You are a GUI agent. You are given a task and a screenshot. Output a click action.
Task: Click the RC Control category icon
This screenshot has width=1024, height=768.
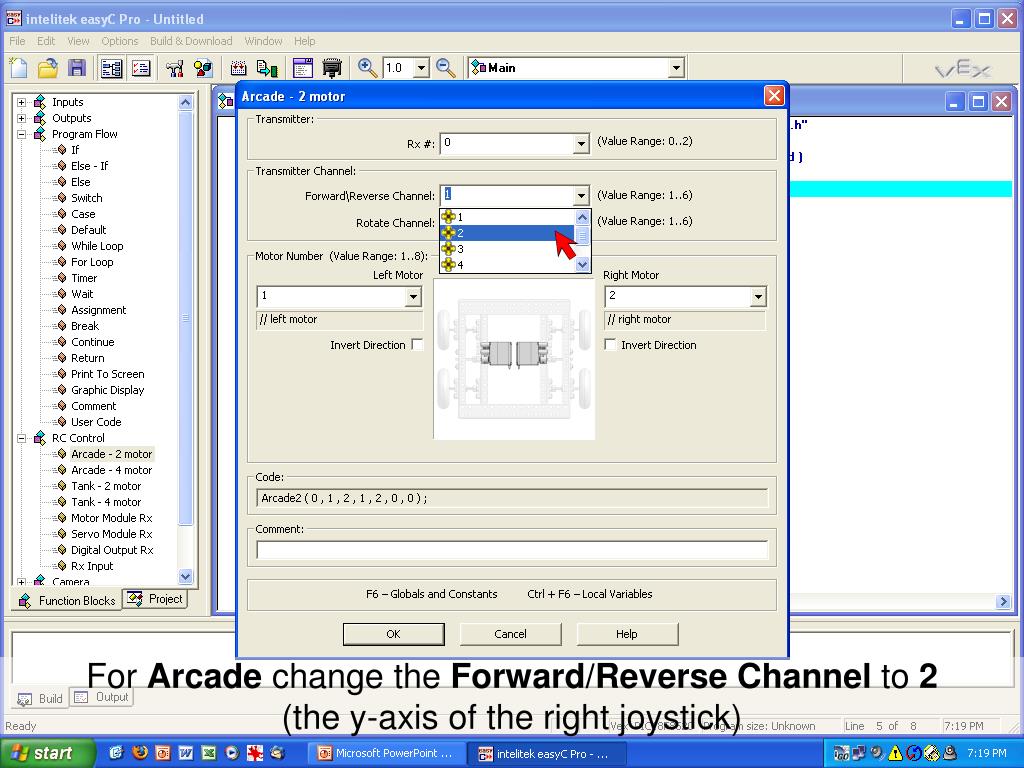pos(40,438)
